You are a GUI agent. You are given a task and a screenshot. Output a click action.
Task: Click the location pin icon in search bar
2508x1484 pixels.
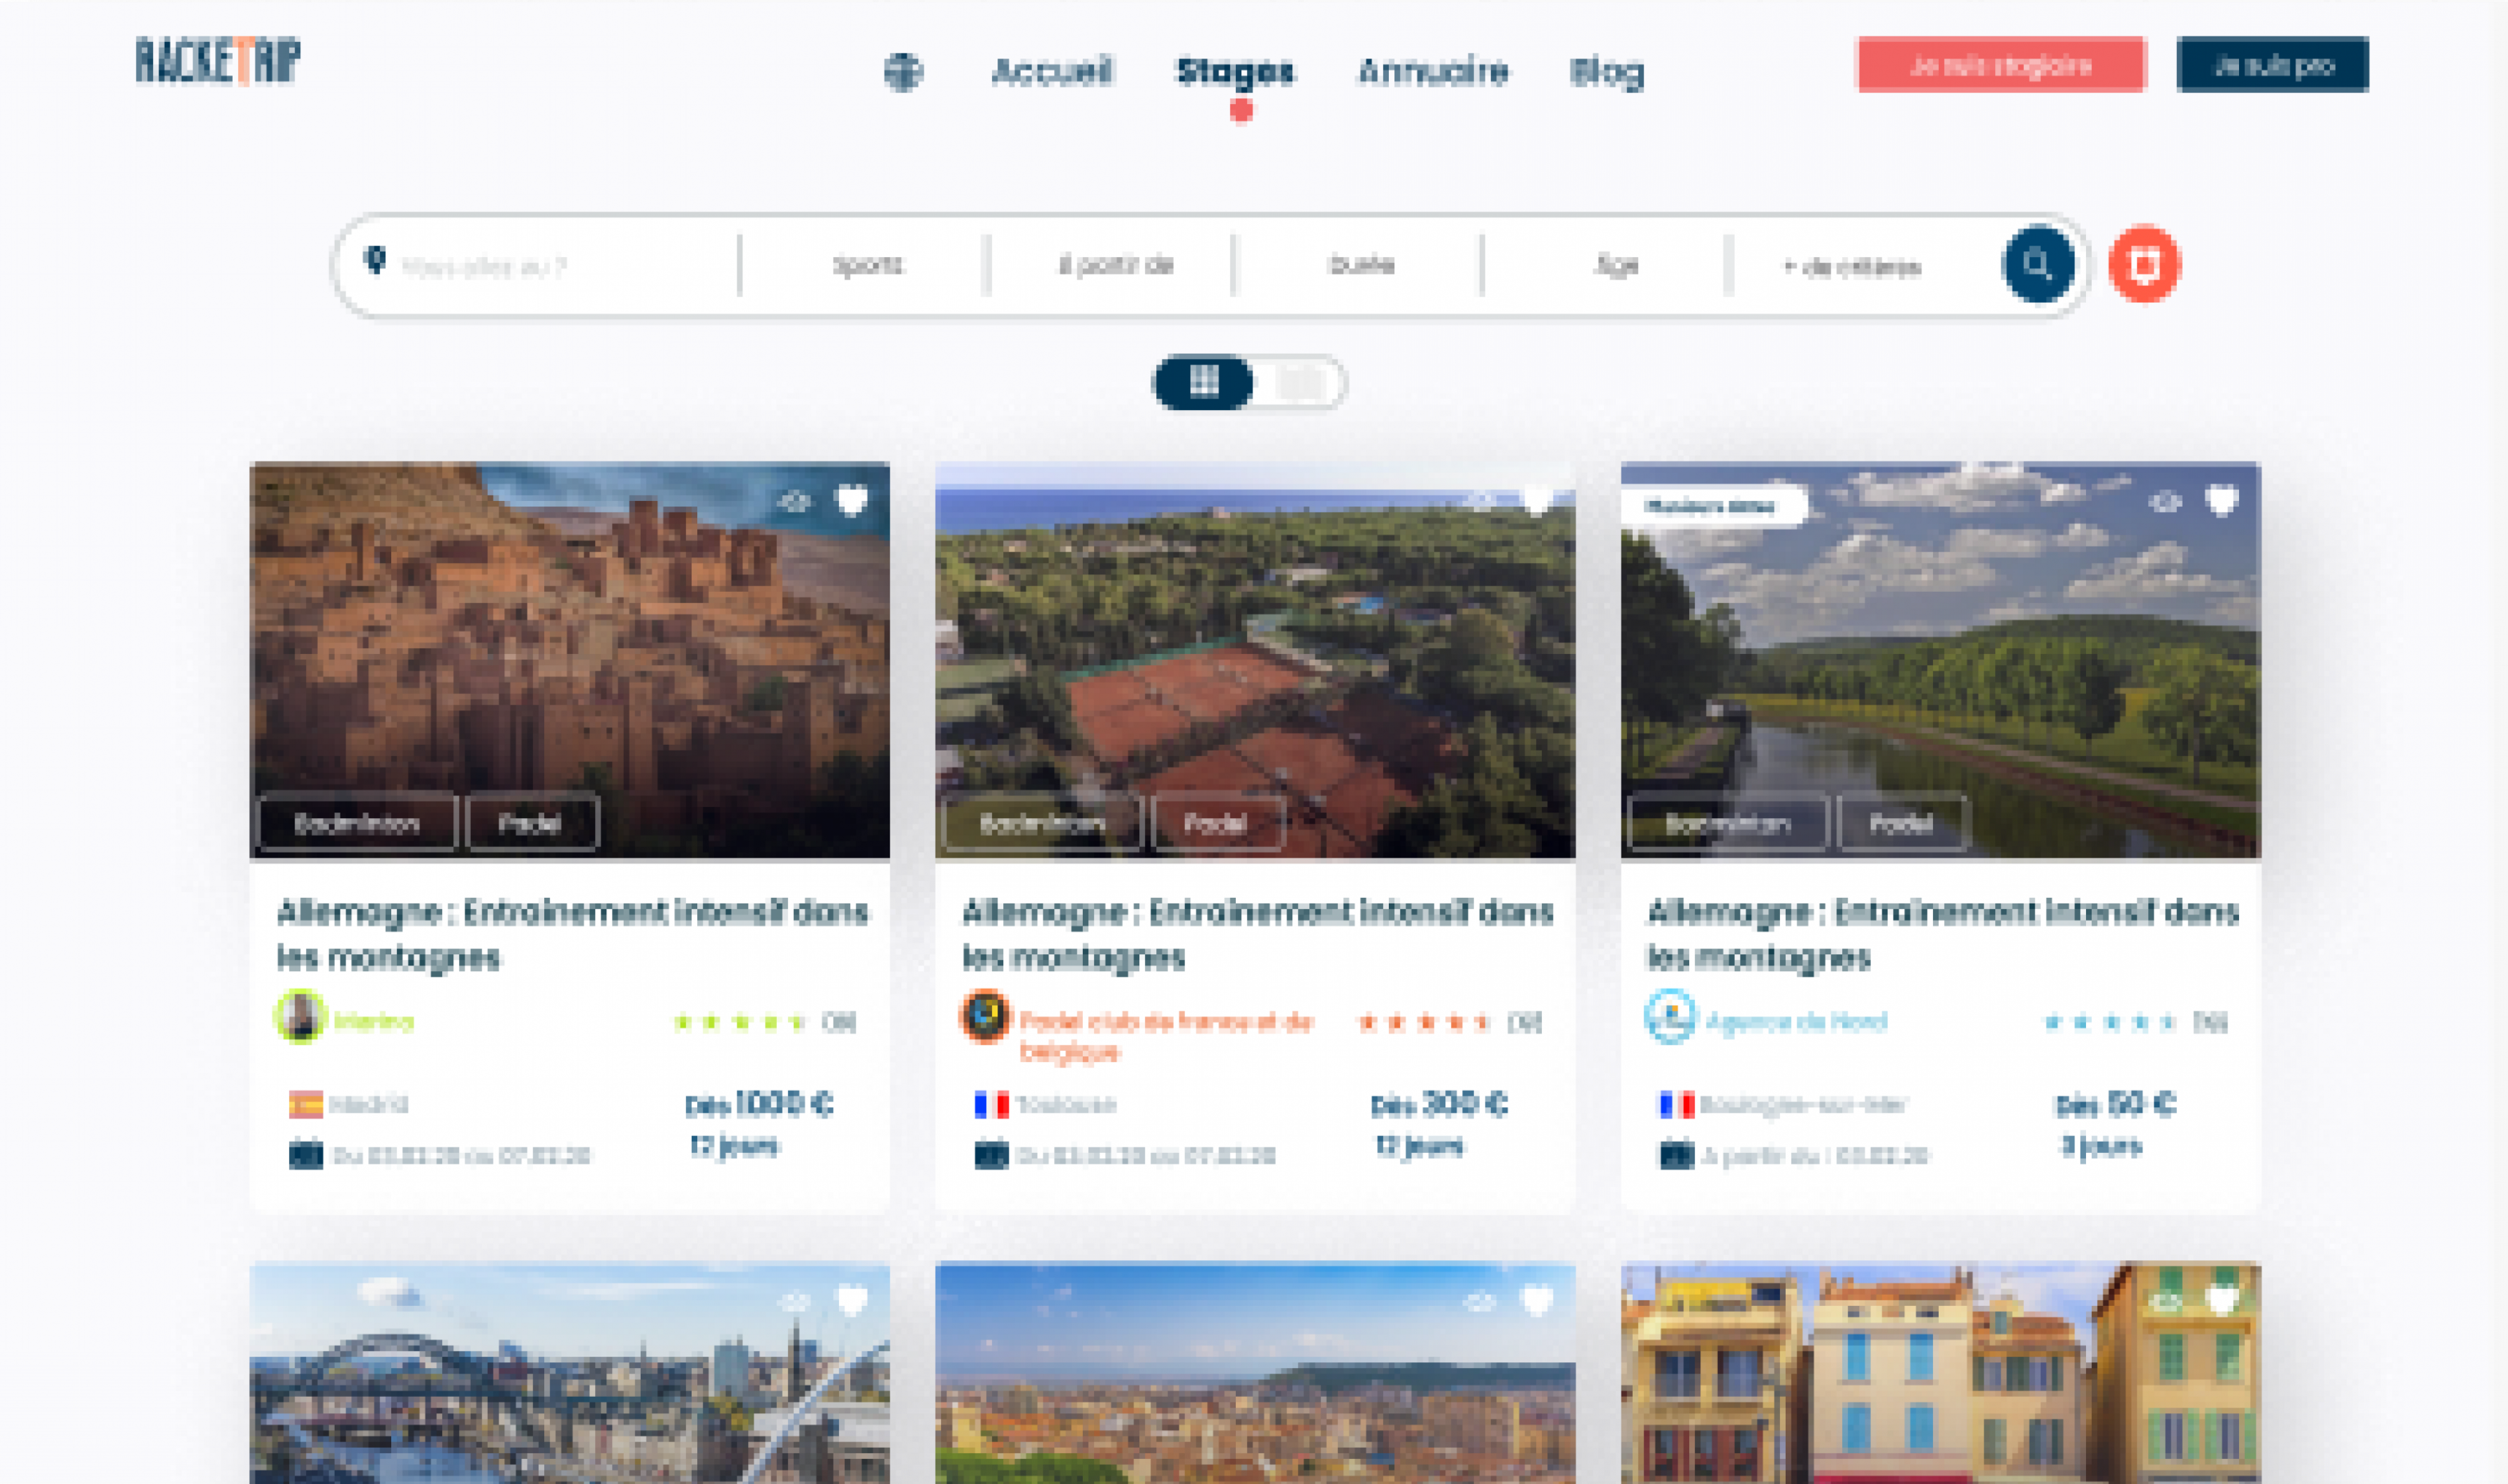pos(375,260)
